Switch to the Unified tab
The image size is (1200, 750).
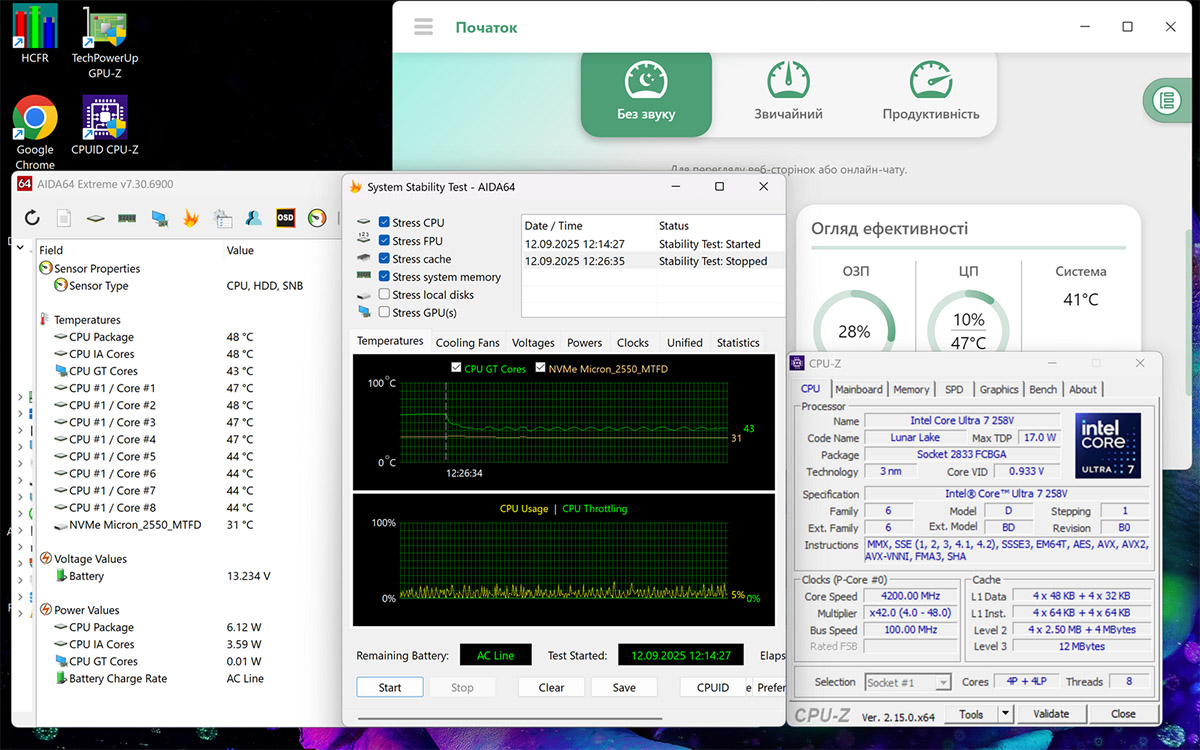coord(685,342)
